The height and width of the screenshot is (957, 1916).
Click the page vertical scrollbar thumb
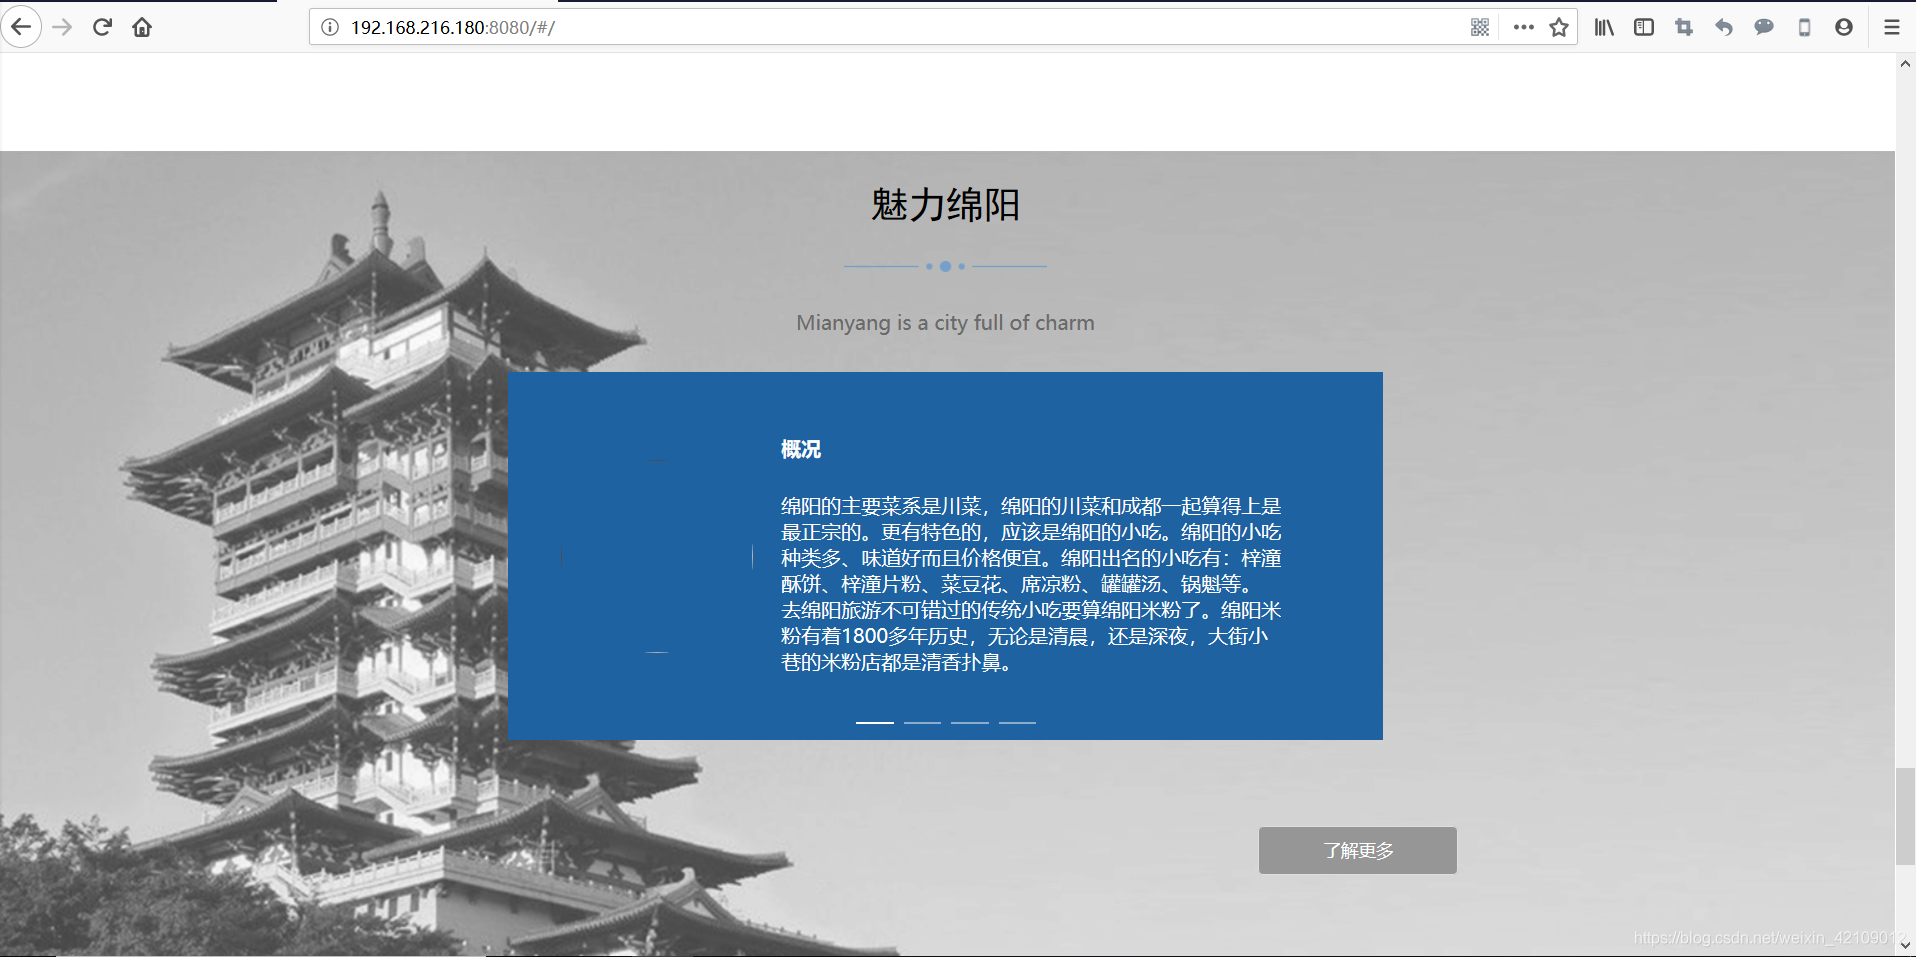pos(1905,816)
